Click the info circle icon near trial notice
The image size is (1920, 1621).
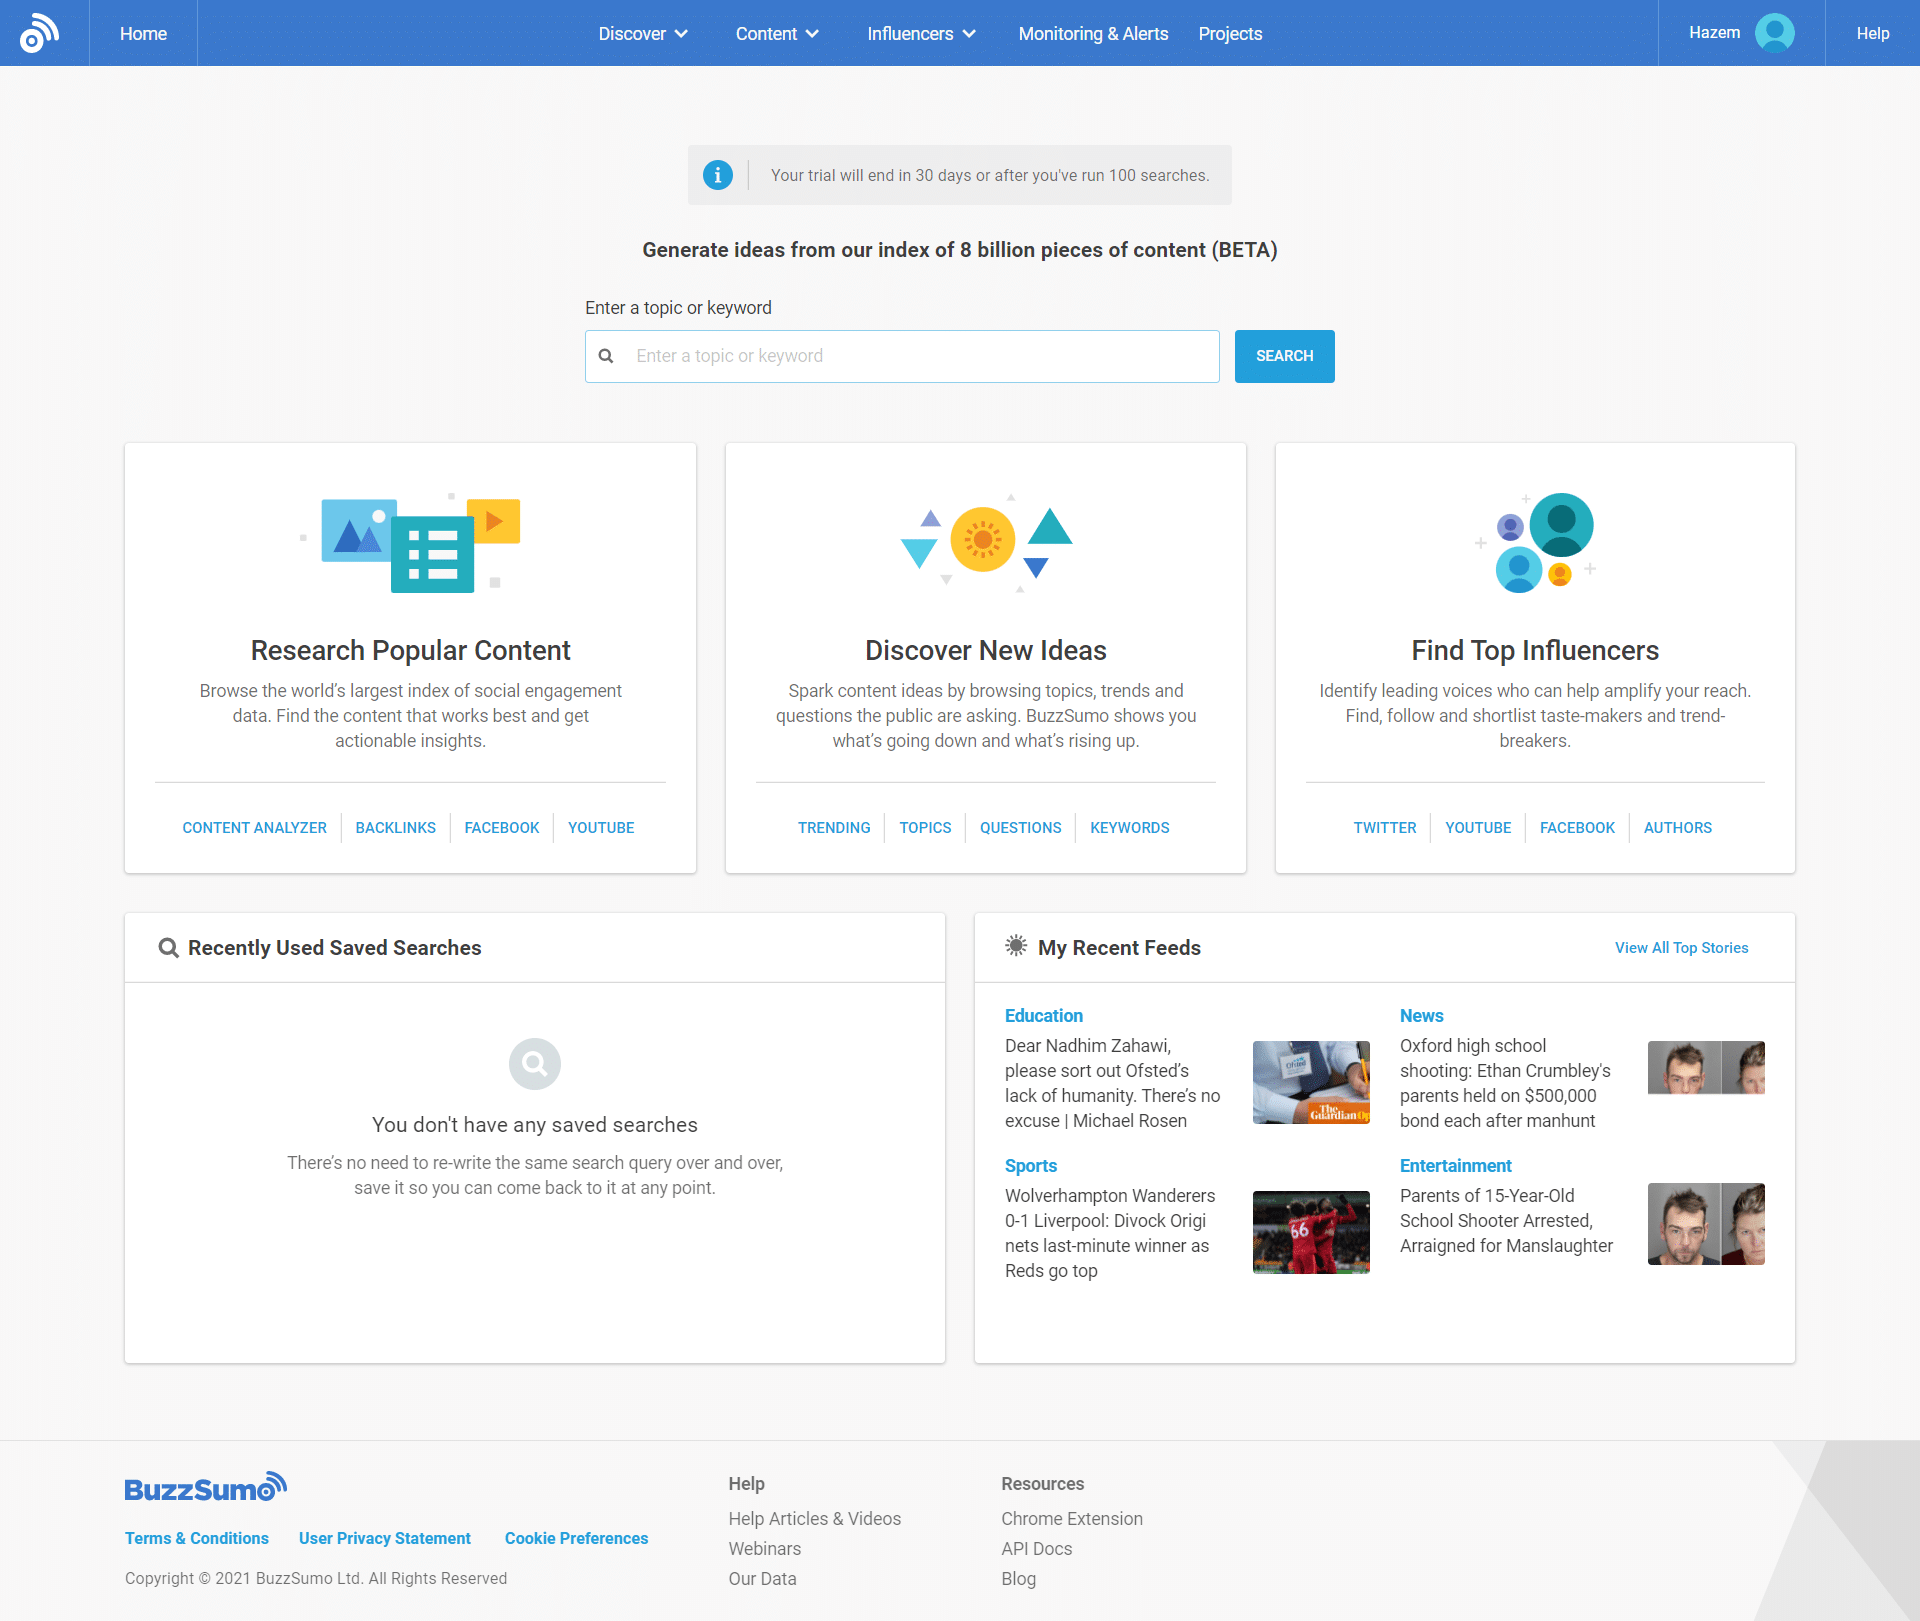coord(719,175)
